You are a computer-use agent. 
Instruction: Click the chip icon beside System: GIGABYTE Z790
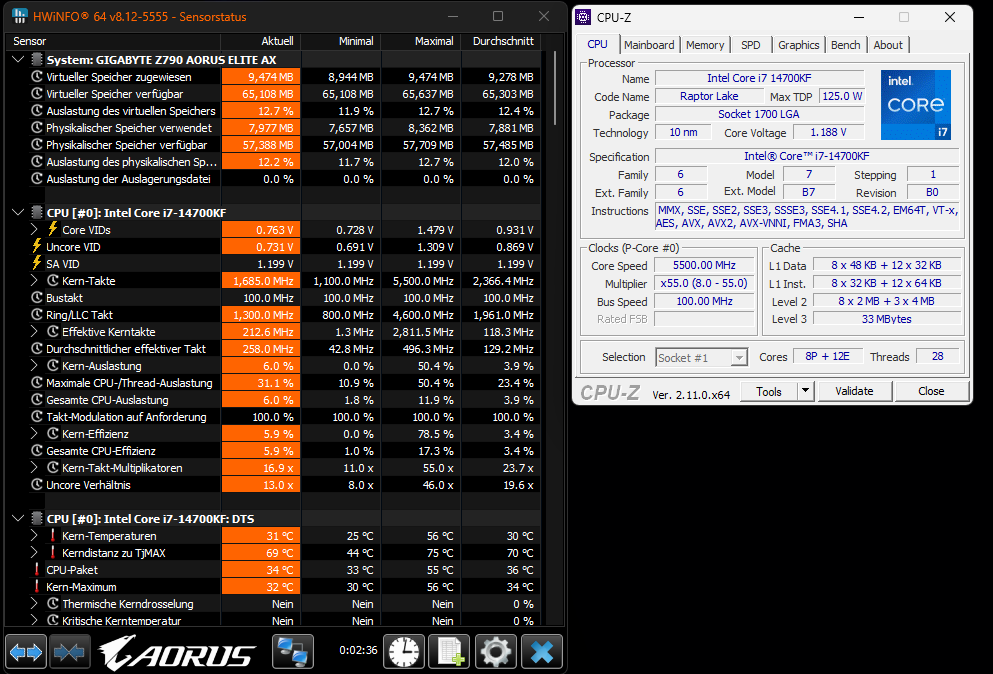pos(37,60)
